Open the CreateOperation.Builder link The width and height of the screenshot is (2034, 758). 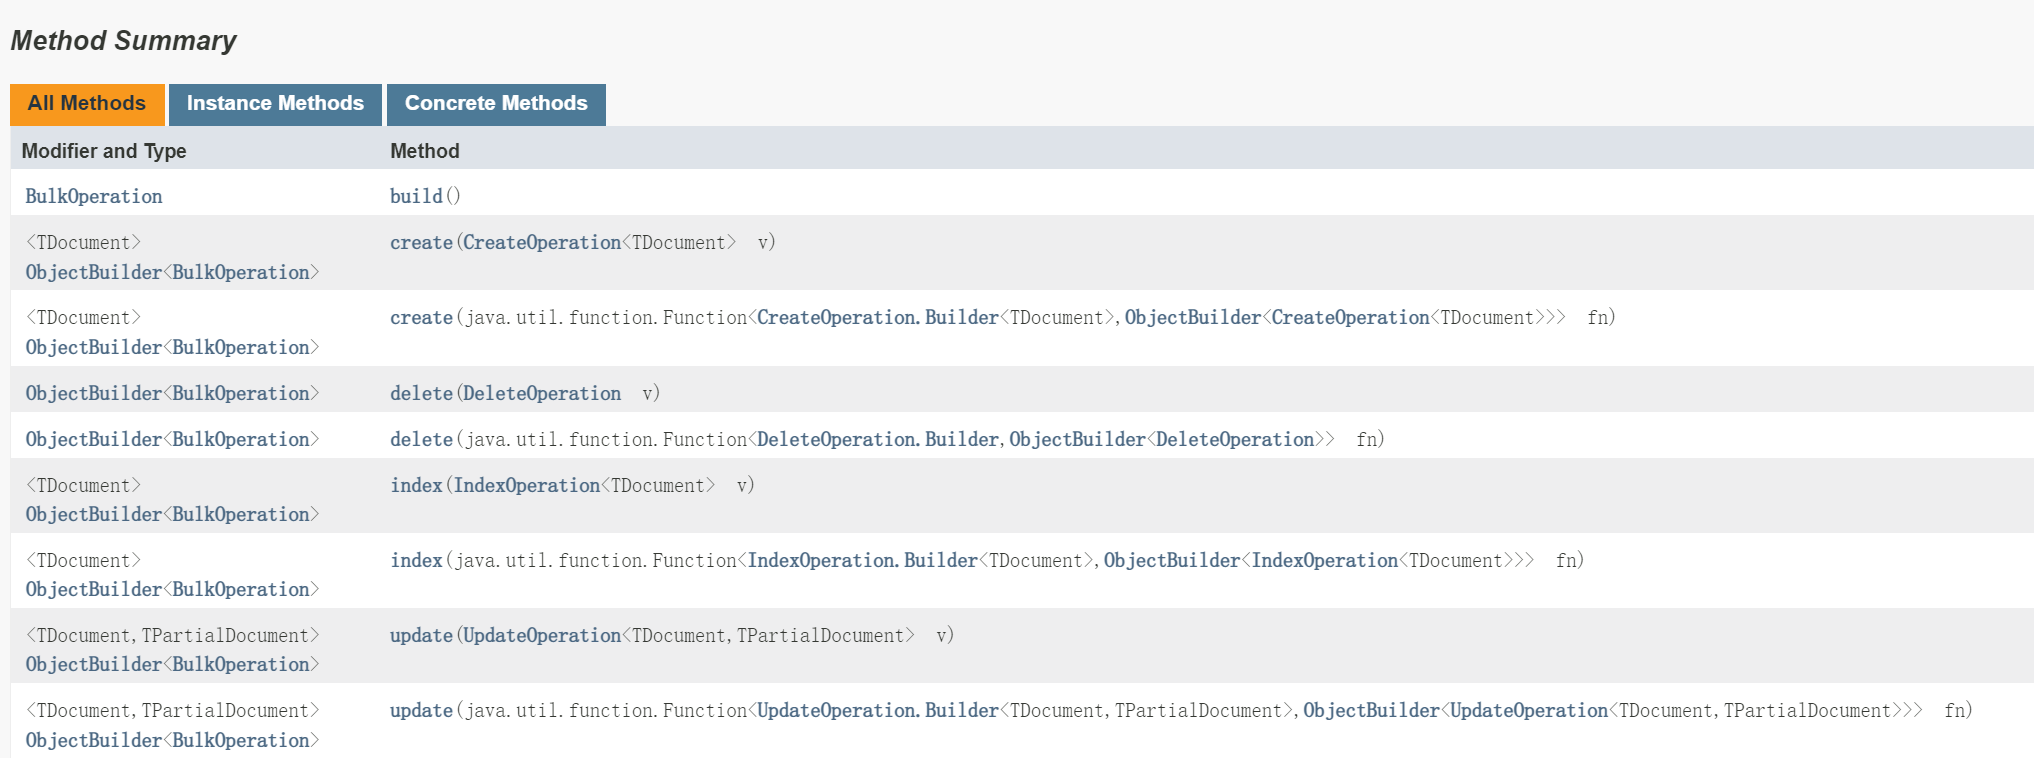point(877,317)
